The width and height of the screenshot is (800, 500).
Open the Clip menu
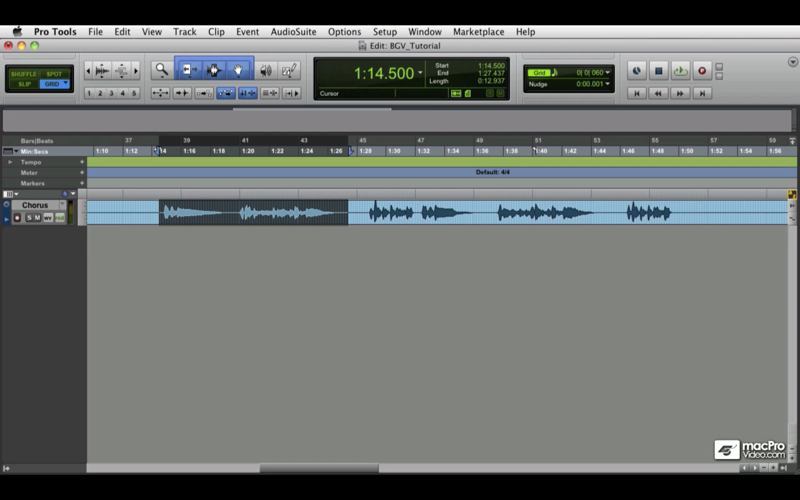216,32
